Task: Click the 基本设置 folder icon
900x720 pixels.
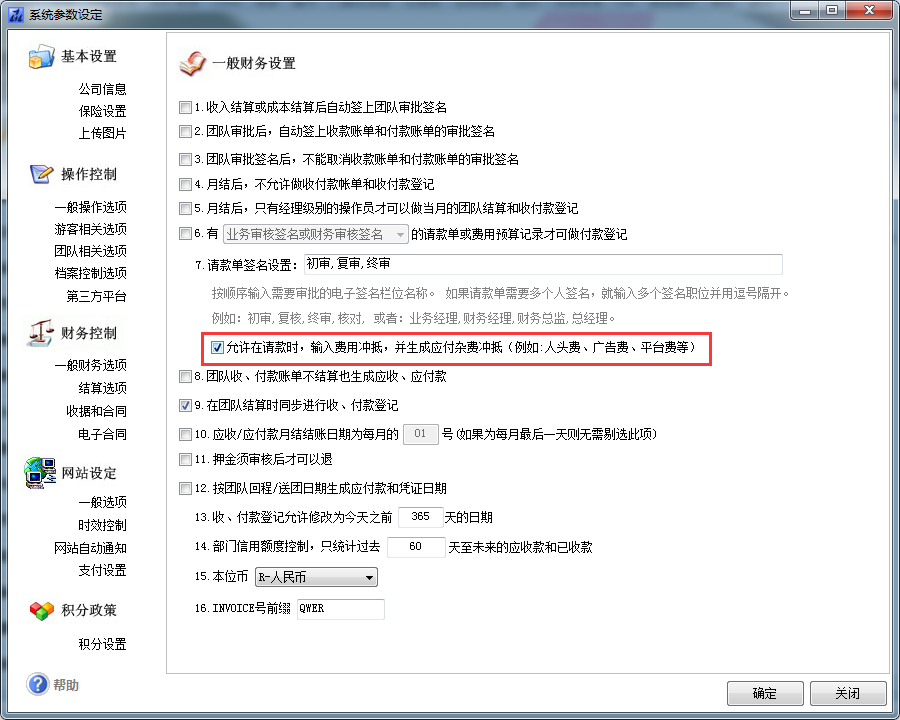Action: coord(41,57)
